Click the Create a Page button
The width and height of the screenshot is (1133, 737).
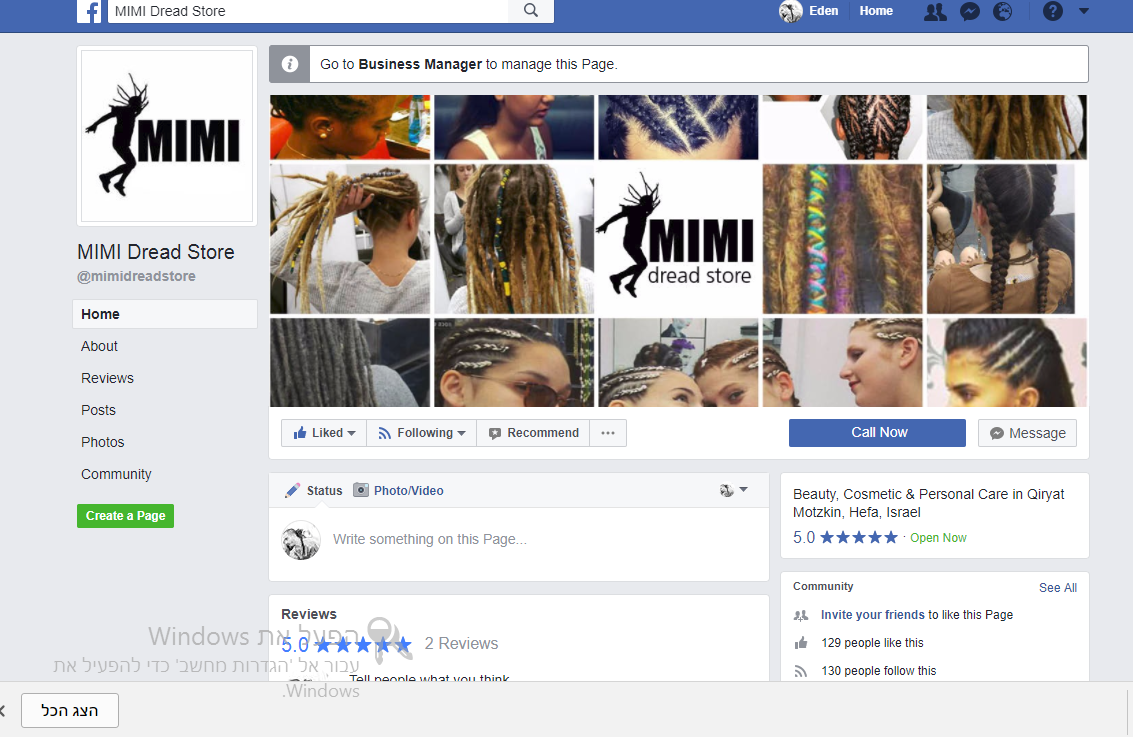pyautogui.click(x=126, y=516)
